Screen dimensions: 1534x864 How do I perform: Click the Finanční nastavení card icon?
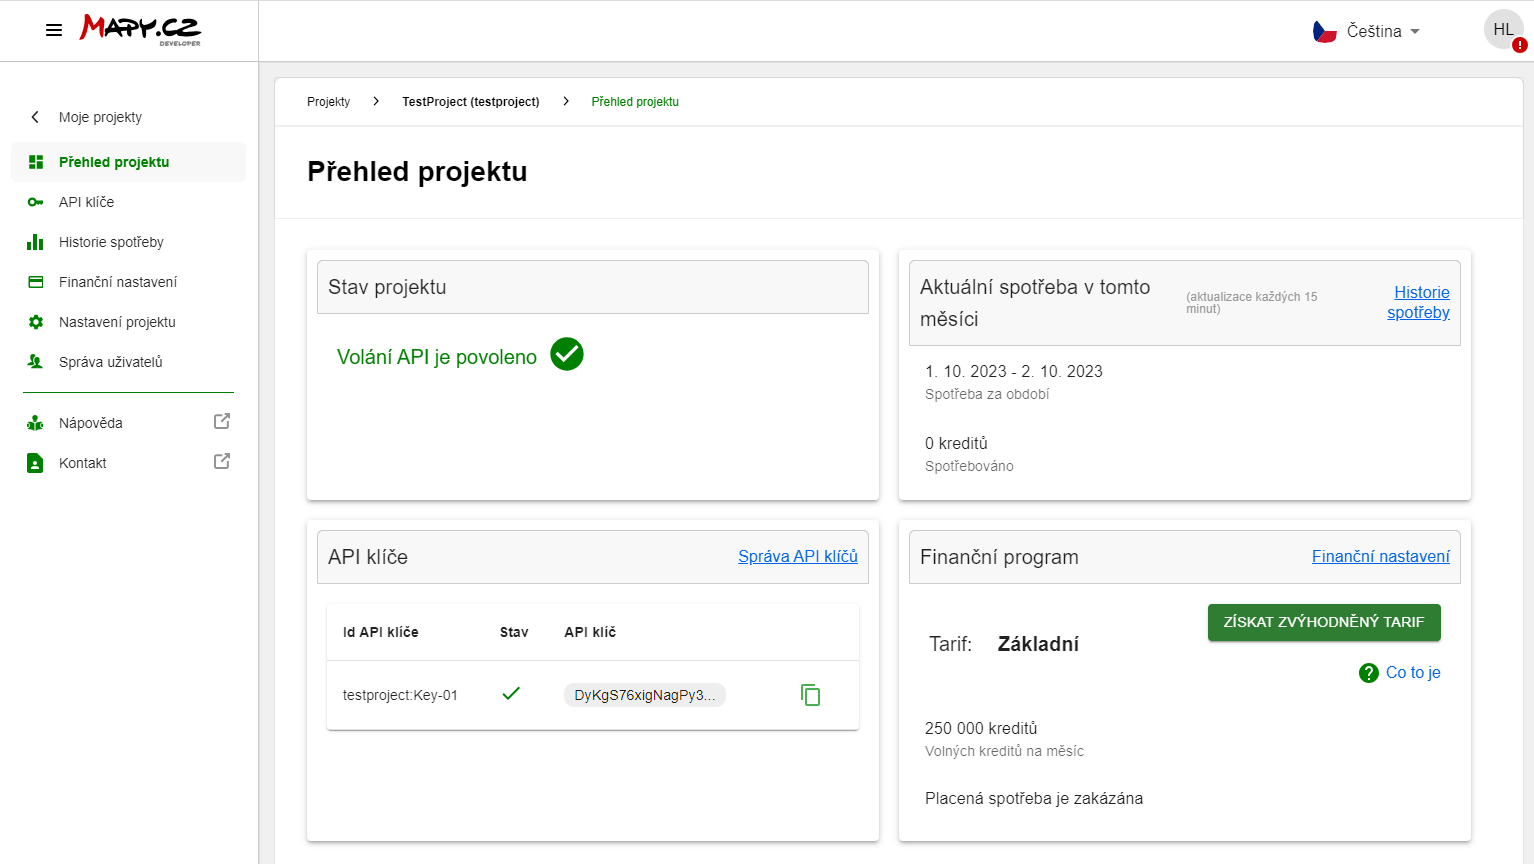34,281
